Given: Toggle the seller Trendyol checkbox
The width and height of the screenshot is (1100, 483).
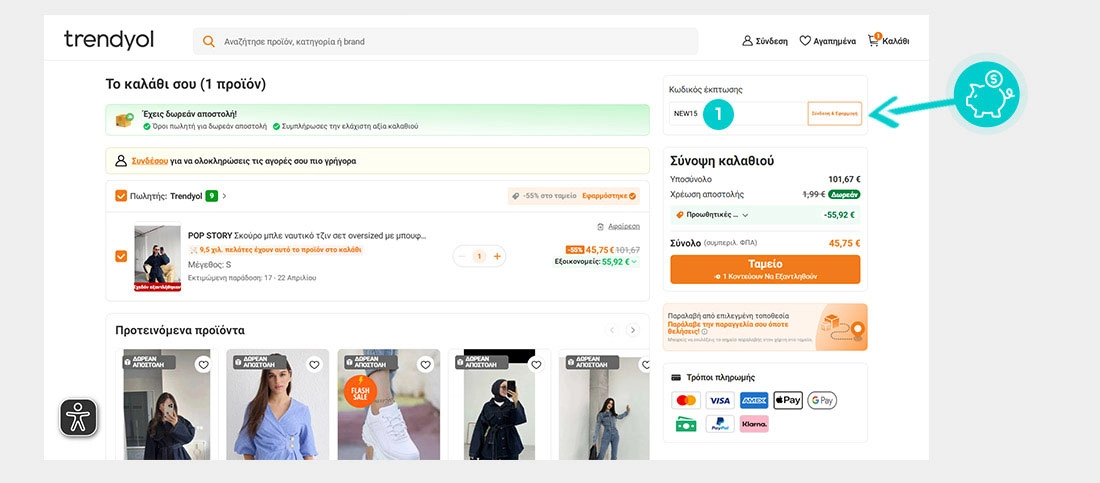Looking at the screenshot, I should (x=121, y=196).
